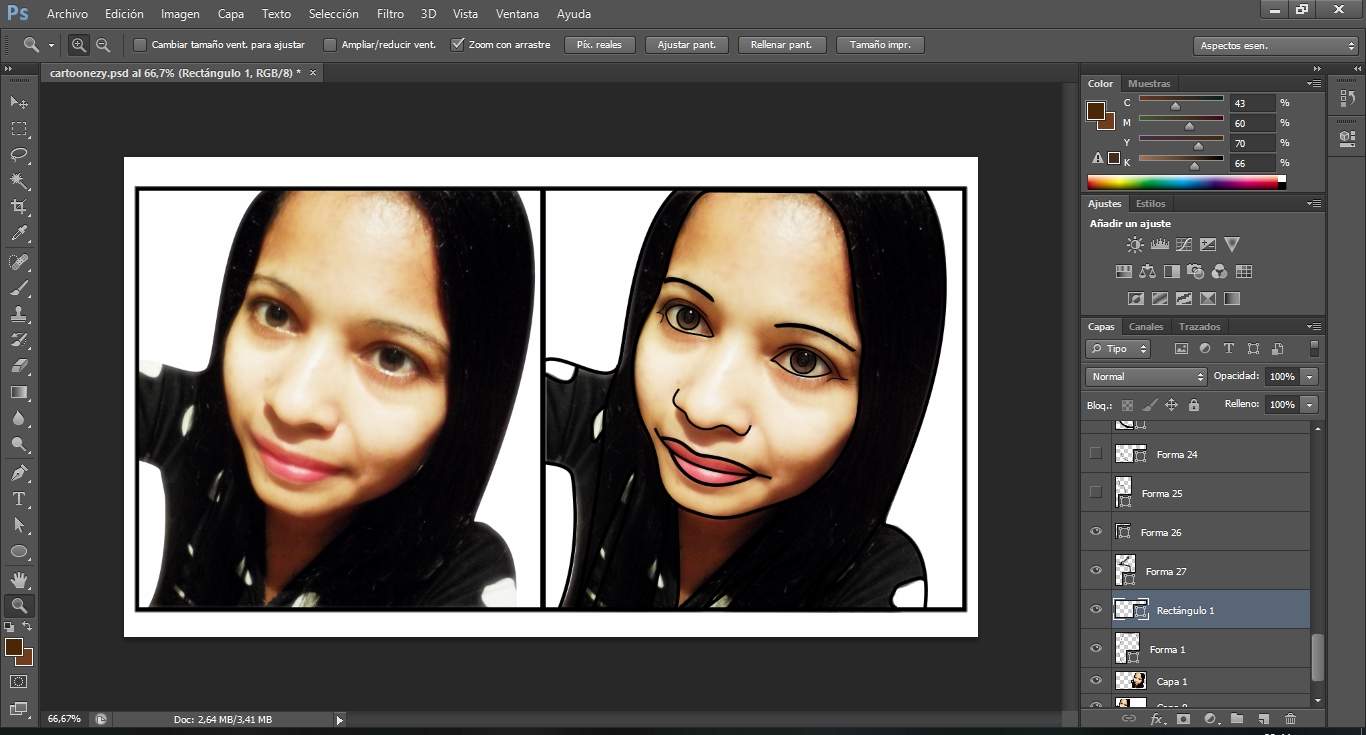1366x735 pixels.
Task: Enable Cambiar tamaño vent. para ajustar checkbox
Action: tap(140, 45)
